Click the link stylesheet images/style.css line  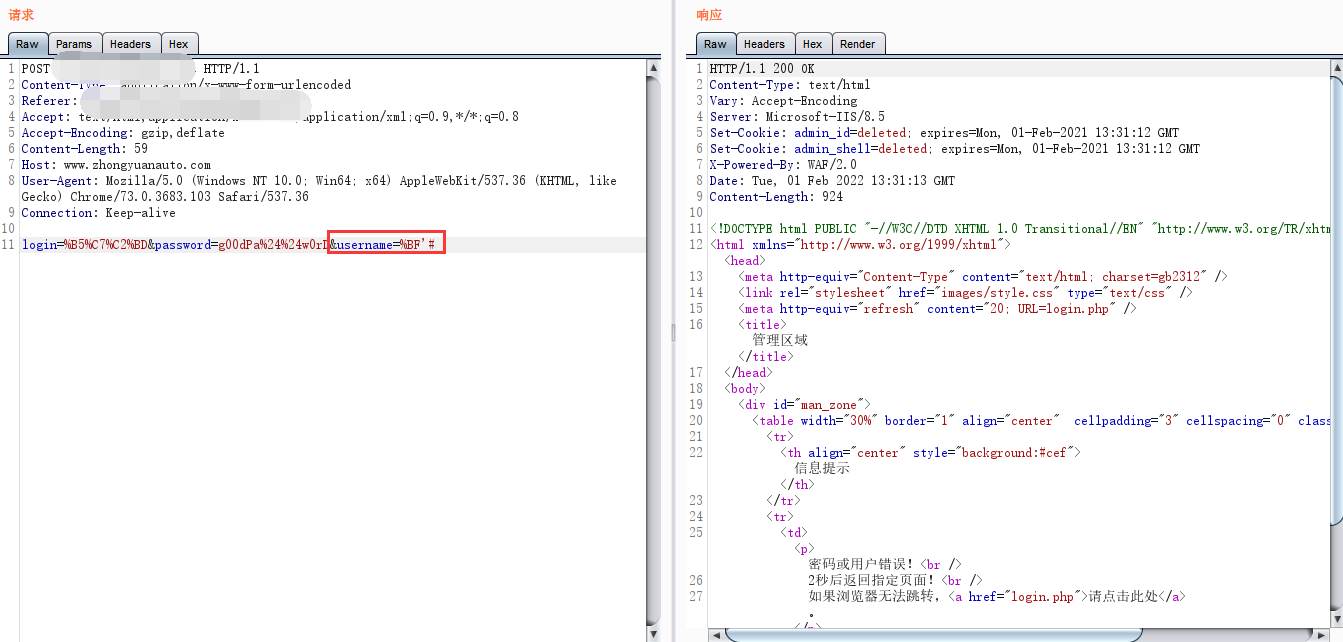(x=965, y=293)
